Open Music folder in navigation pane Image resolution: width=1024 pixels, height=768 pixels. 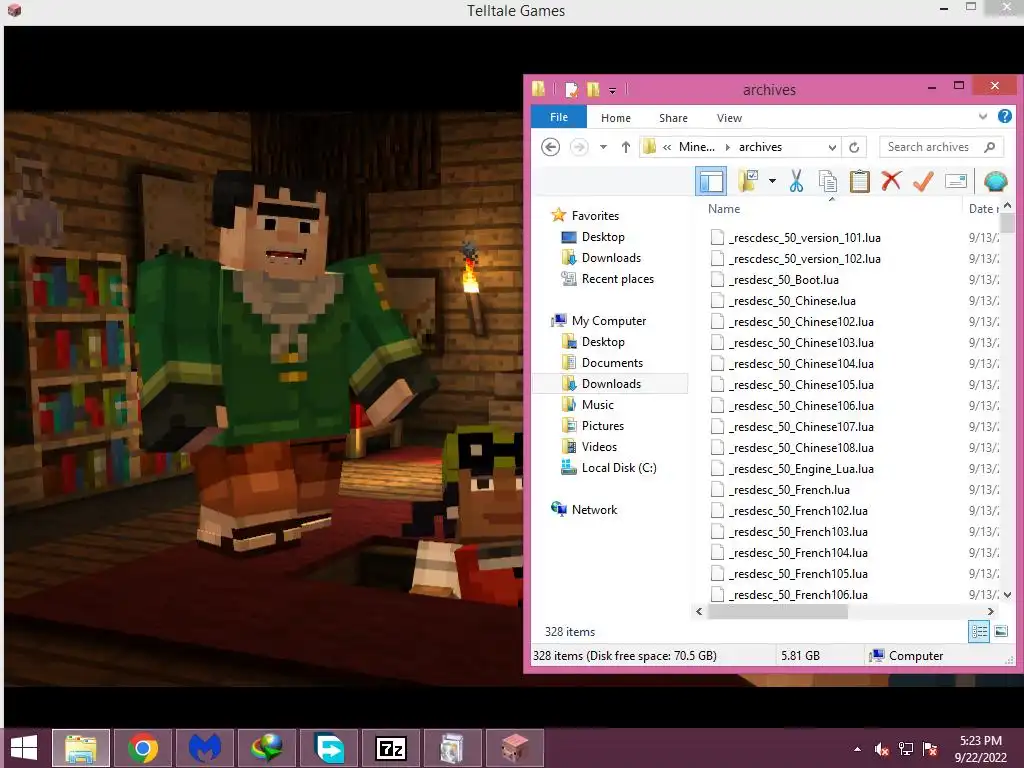(597, 405)
